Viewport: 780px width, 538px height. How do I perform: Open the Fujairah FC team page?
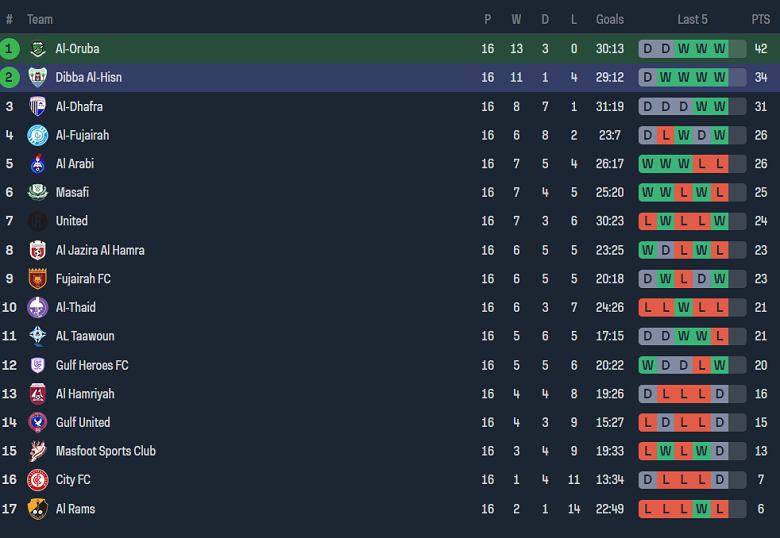coord(83,279)
